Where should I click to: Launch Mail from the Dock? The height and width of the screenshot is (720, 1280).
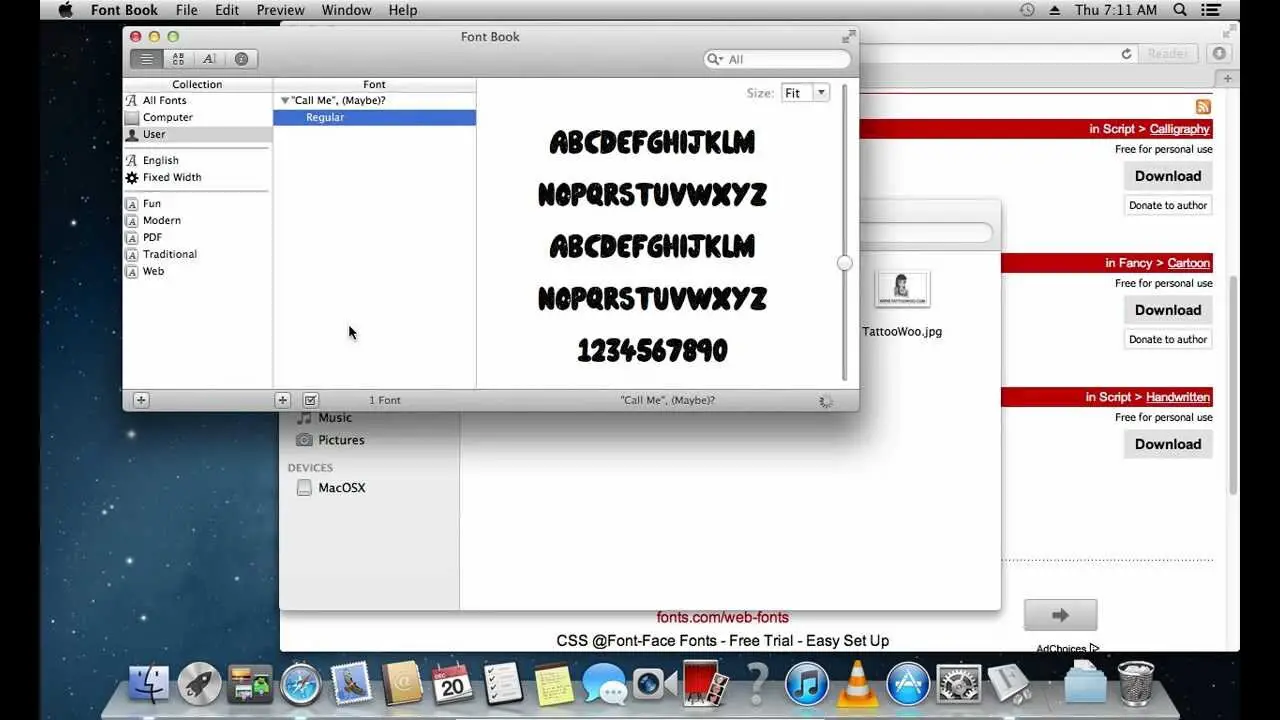click(351, 684)
